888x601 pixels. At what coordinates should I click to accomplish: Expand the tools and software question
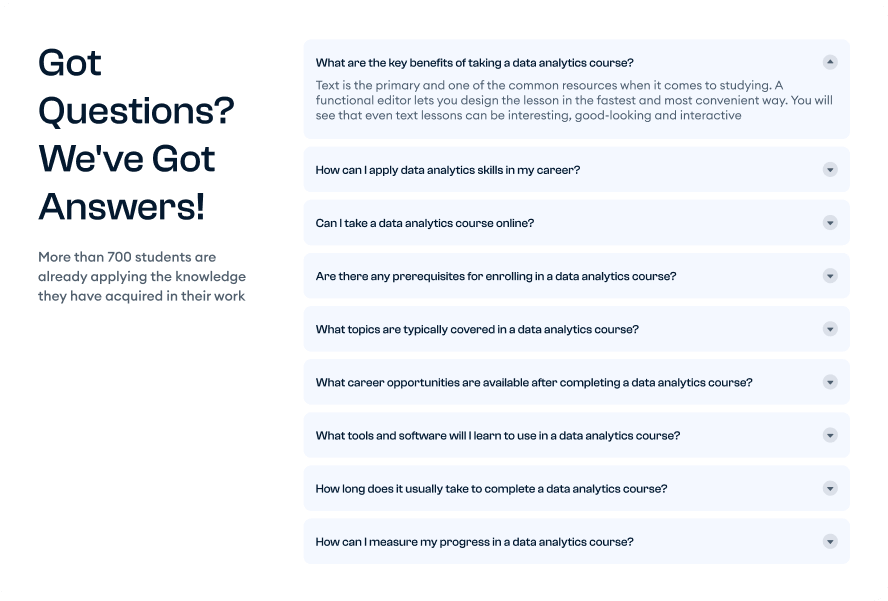830,435
